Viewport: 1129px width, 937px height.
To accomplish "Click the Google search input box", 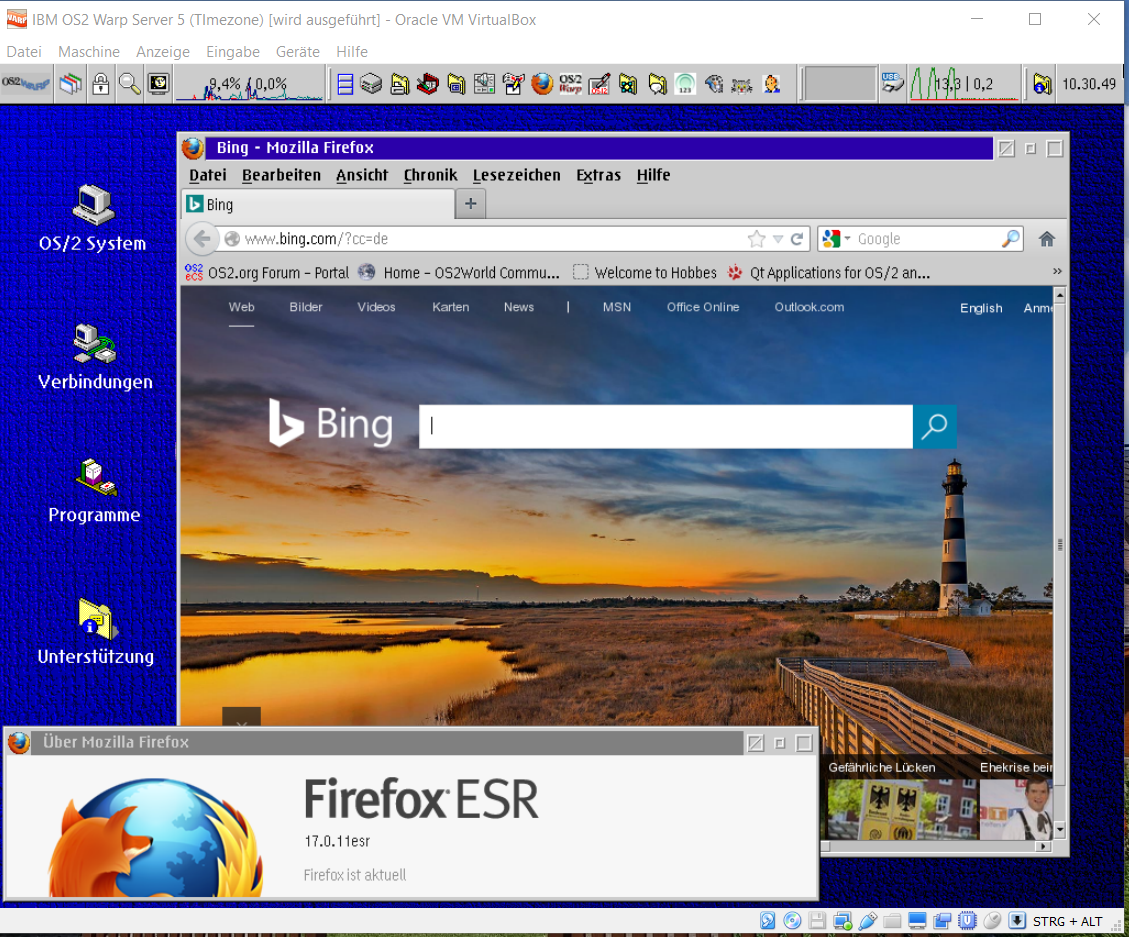I will pyautogui.click(x=927, y=239).
